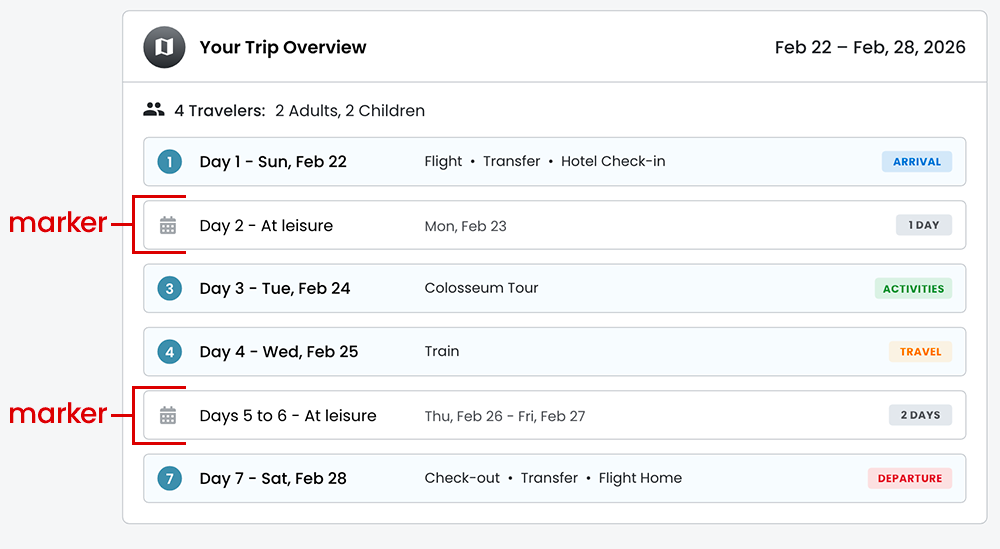Select the Day 7 number badge
This screenshot has height=549, width=1000.
170,479
